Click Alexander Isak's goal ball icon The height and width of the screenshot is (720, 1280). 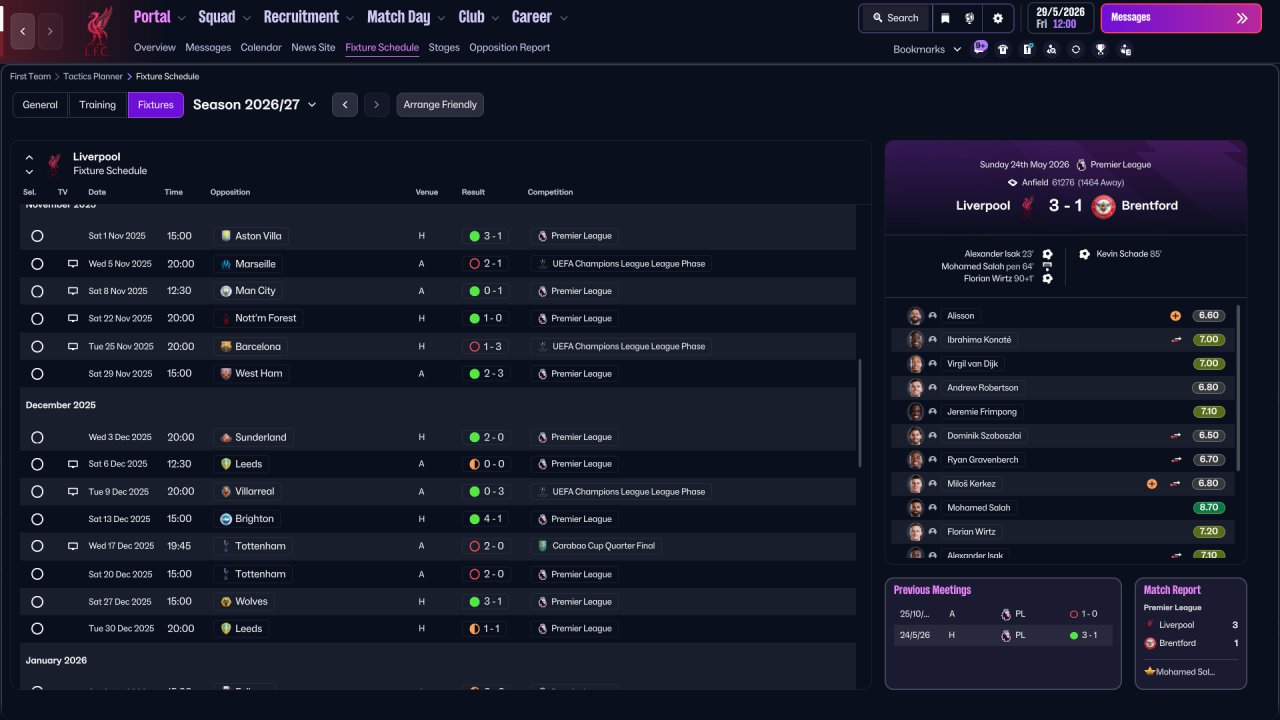(x=1047, y=254)
